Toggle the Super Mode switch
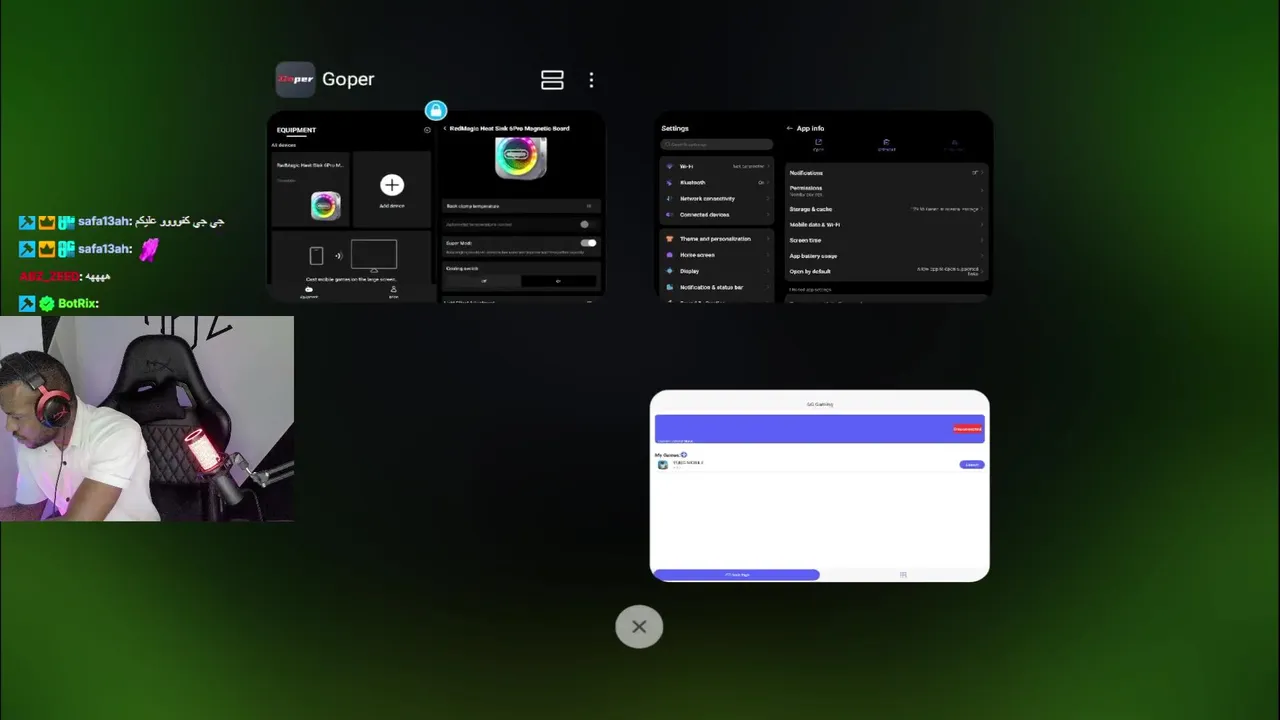The height and width of the screenshot is (720, 1280). click(588, 243)
